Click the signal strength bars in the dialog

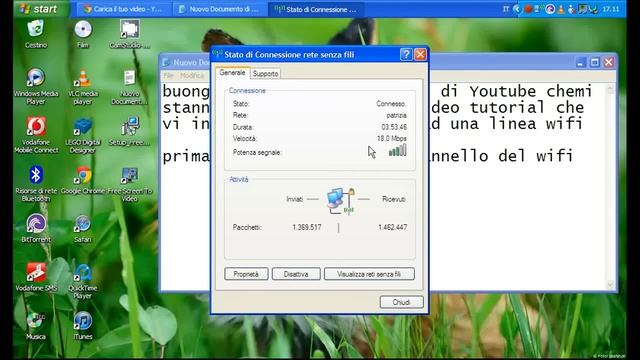coord(398,150)
